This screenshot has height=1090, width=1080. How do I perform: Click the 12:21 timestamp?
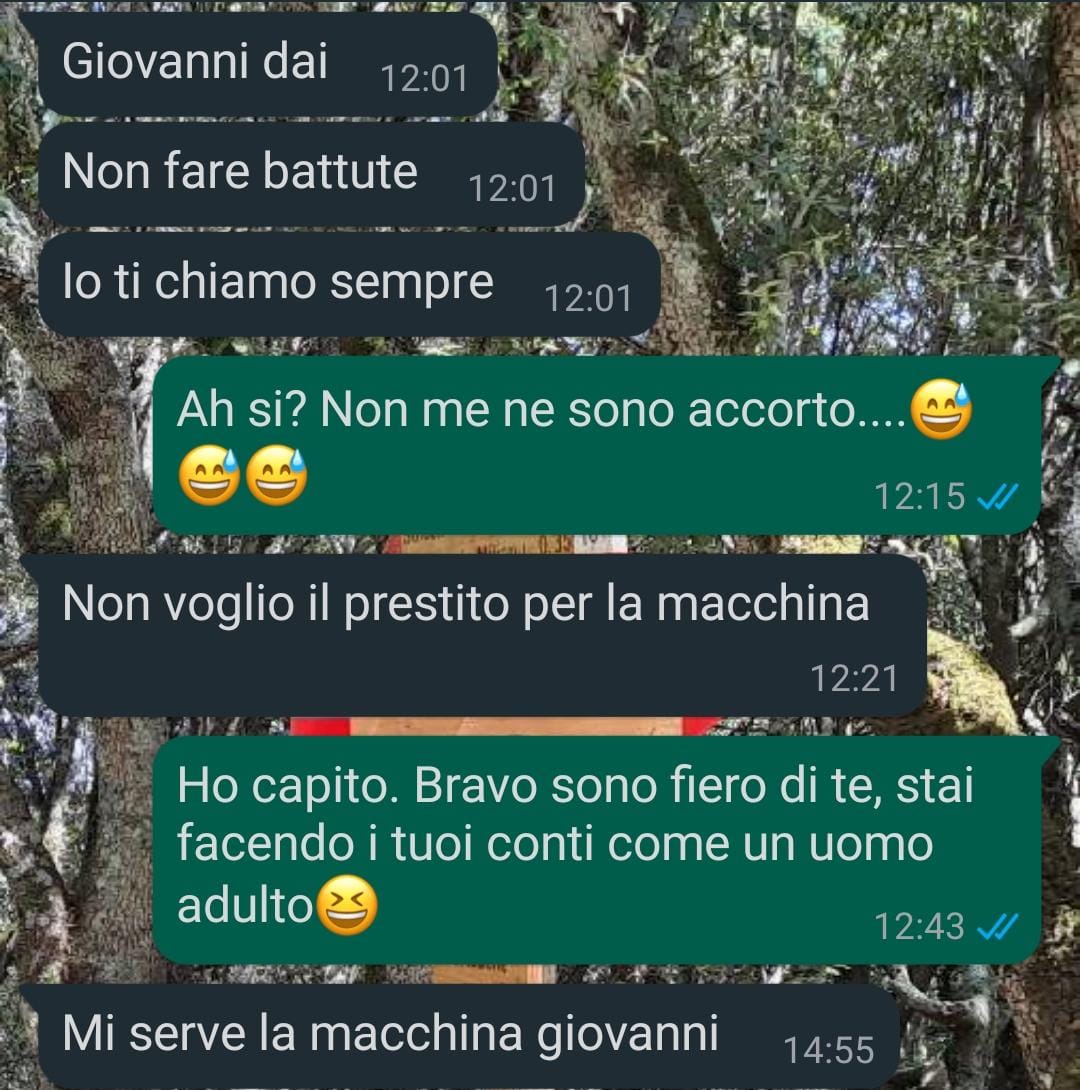point(854,678)
